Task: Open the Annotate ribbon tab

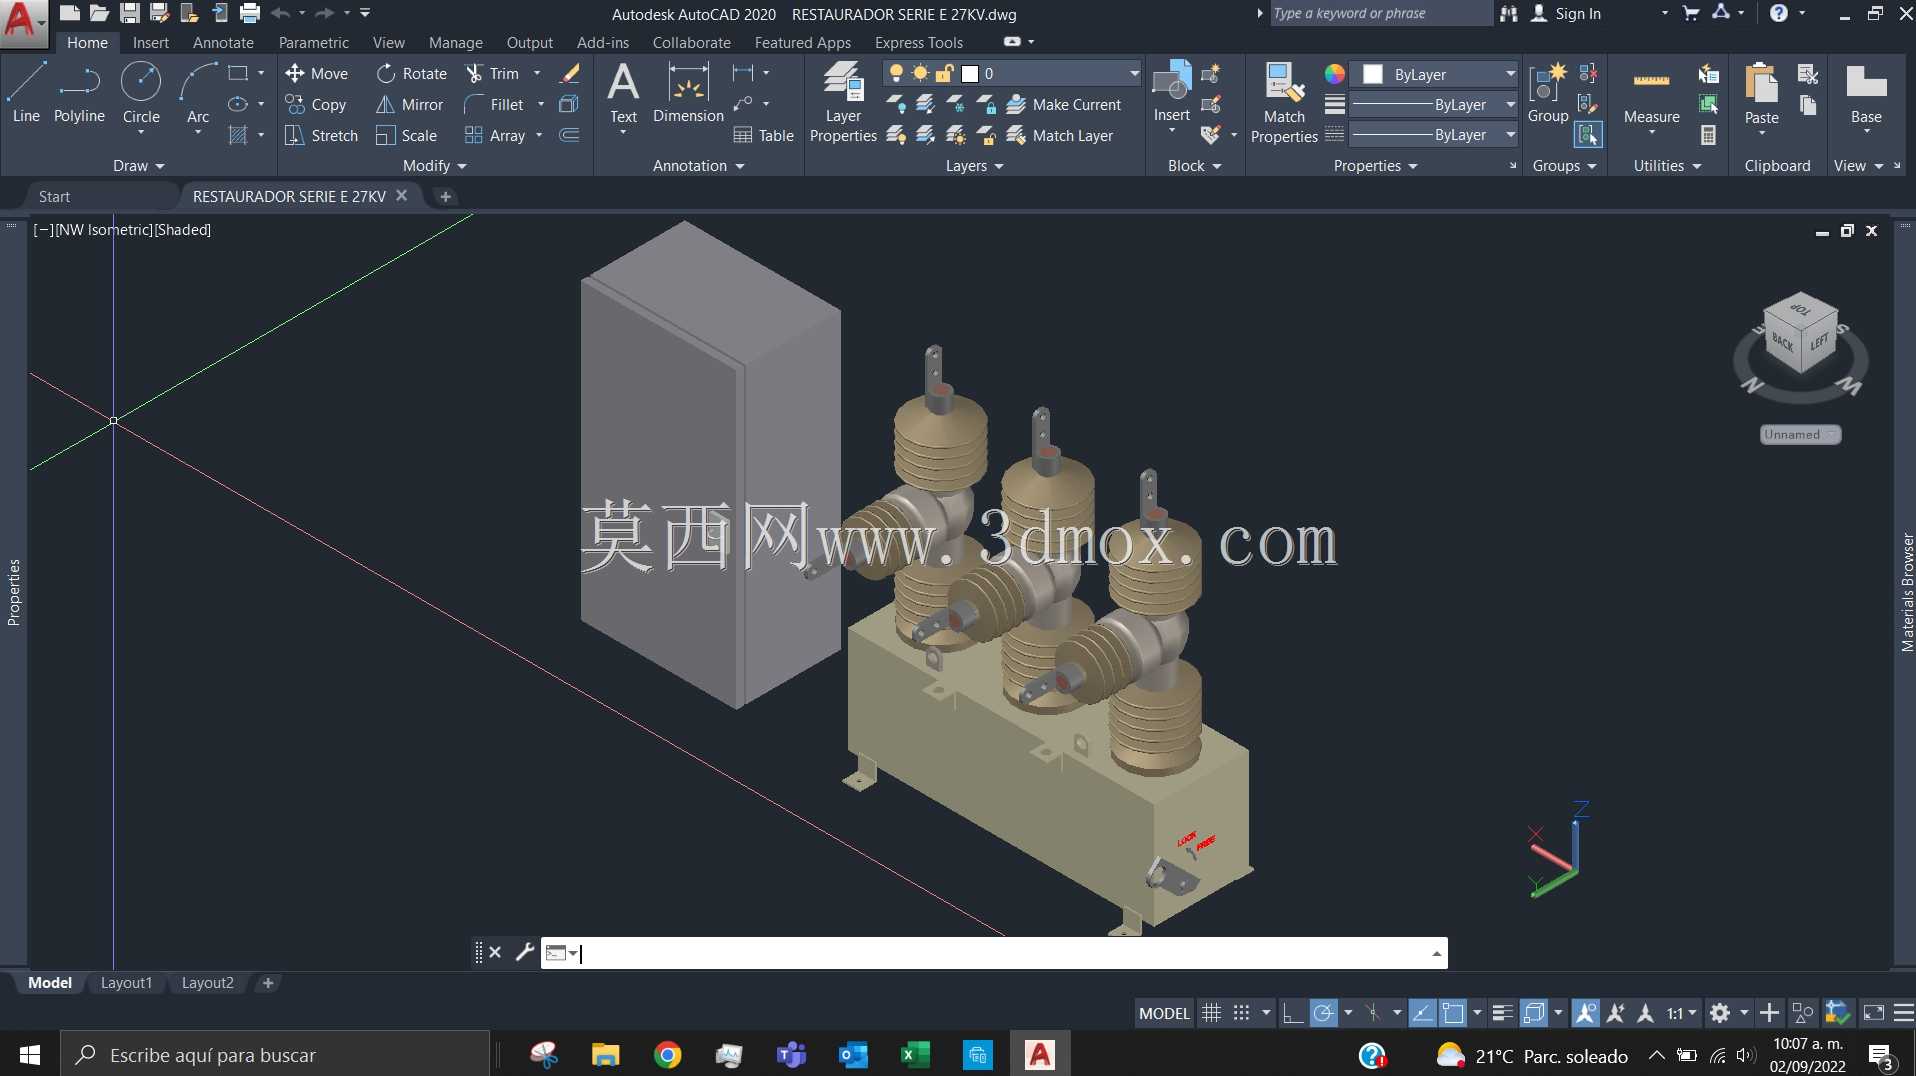Action: tap(223, 42)
